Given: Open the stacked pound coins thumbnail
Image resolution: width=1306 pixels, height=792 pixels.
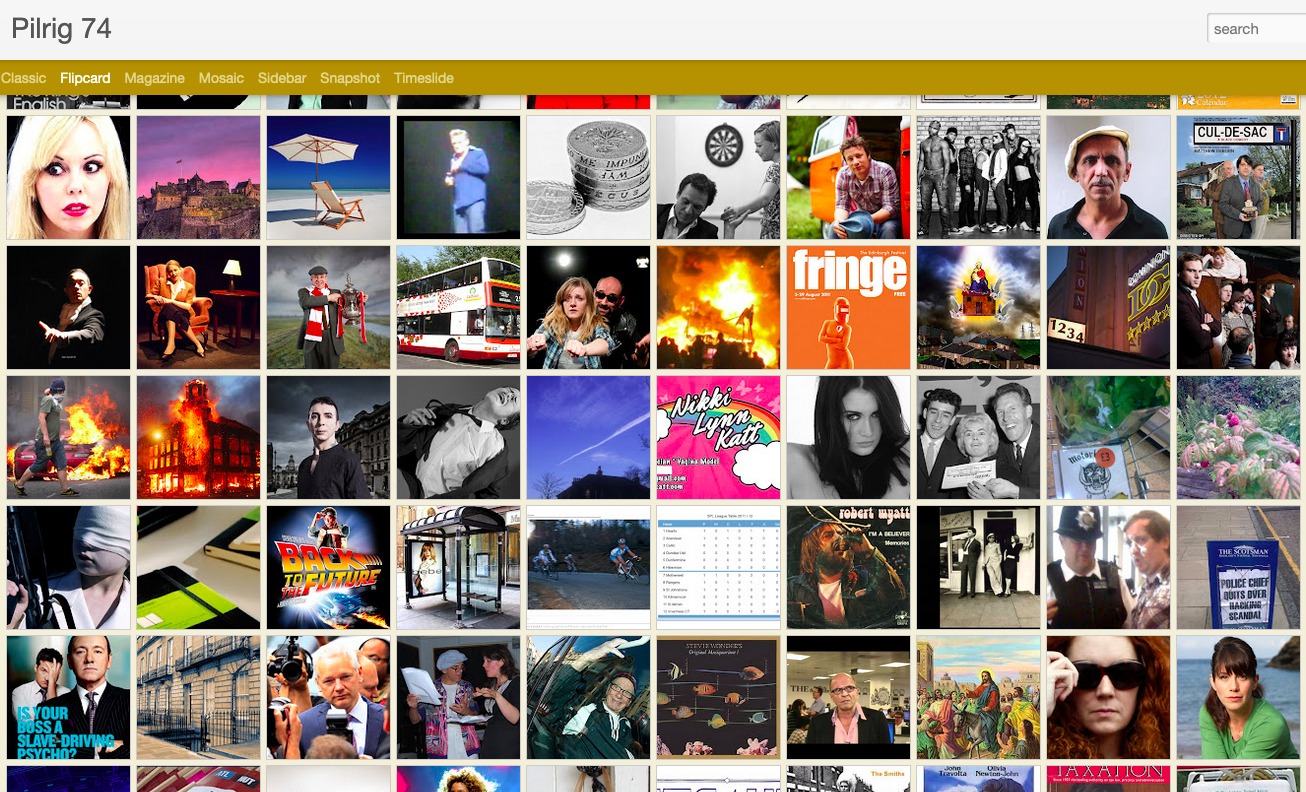Looking at the screenshot, I should (x=589, y=177).
